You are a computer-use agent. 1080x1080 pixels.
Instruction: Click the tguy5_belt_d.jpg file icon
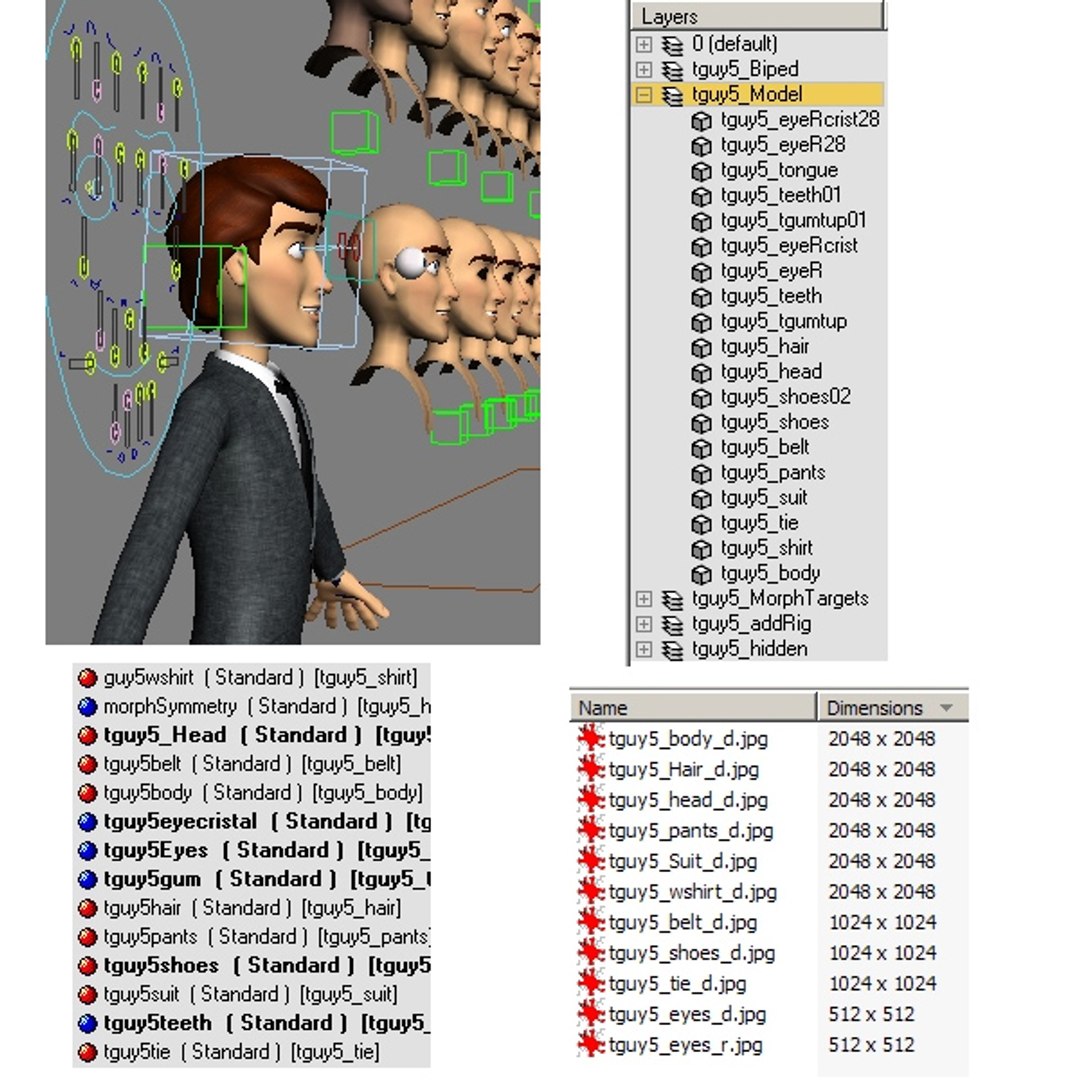[x=591, y=922]
